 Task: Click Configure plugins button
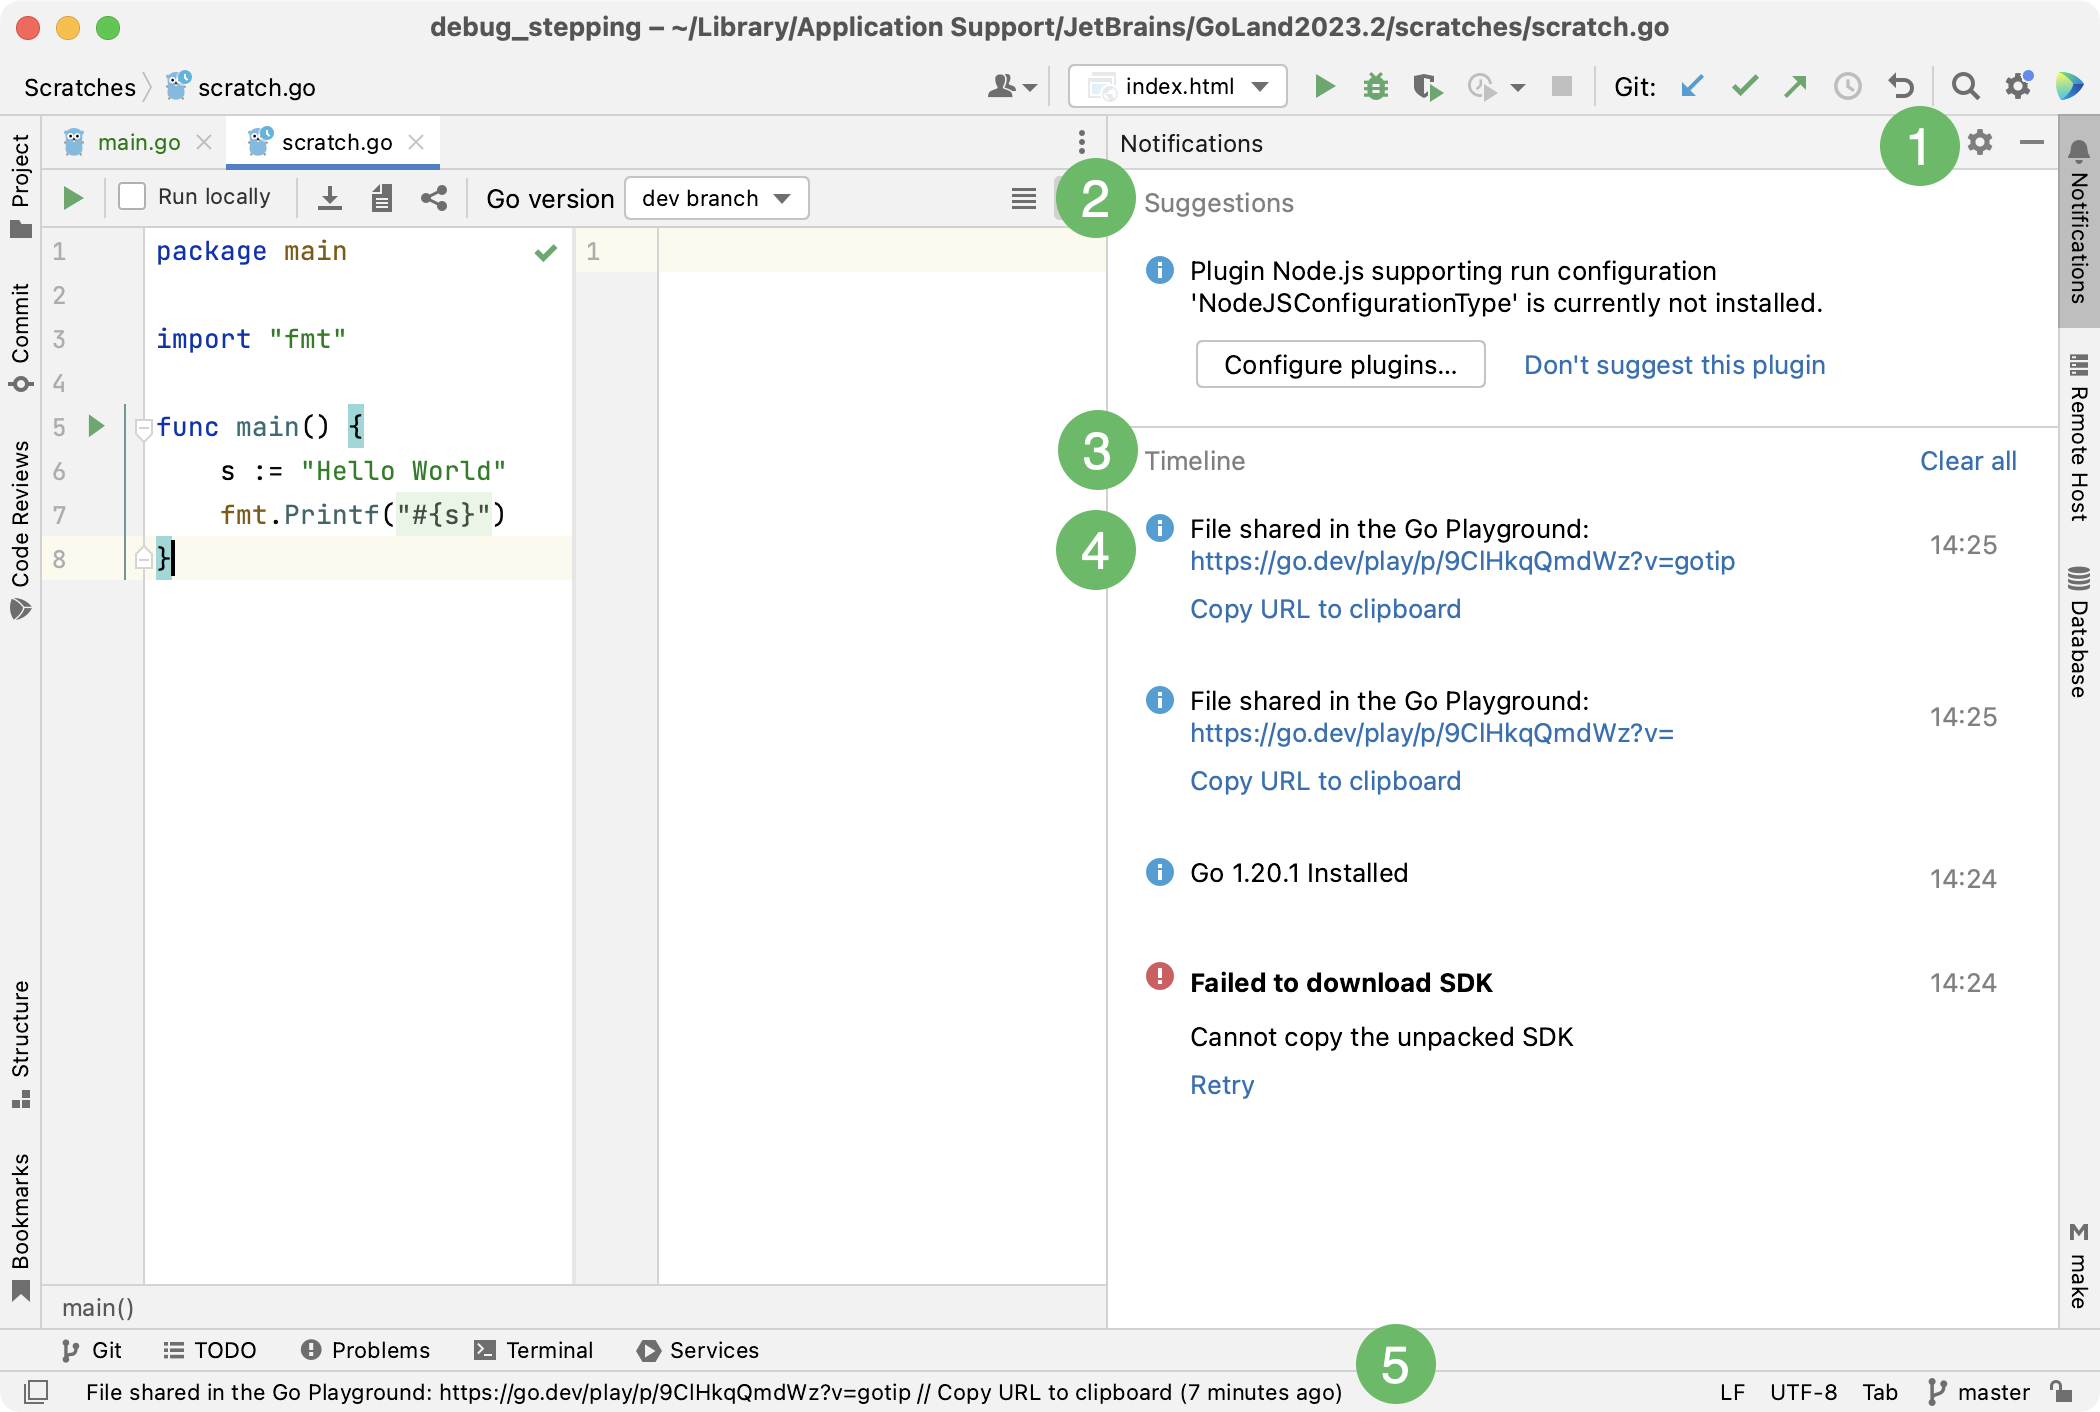point(1338,364)
